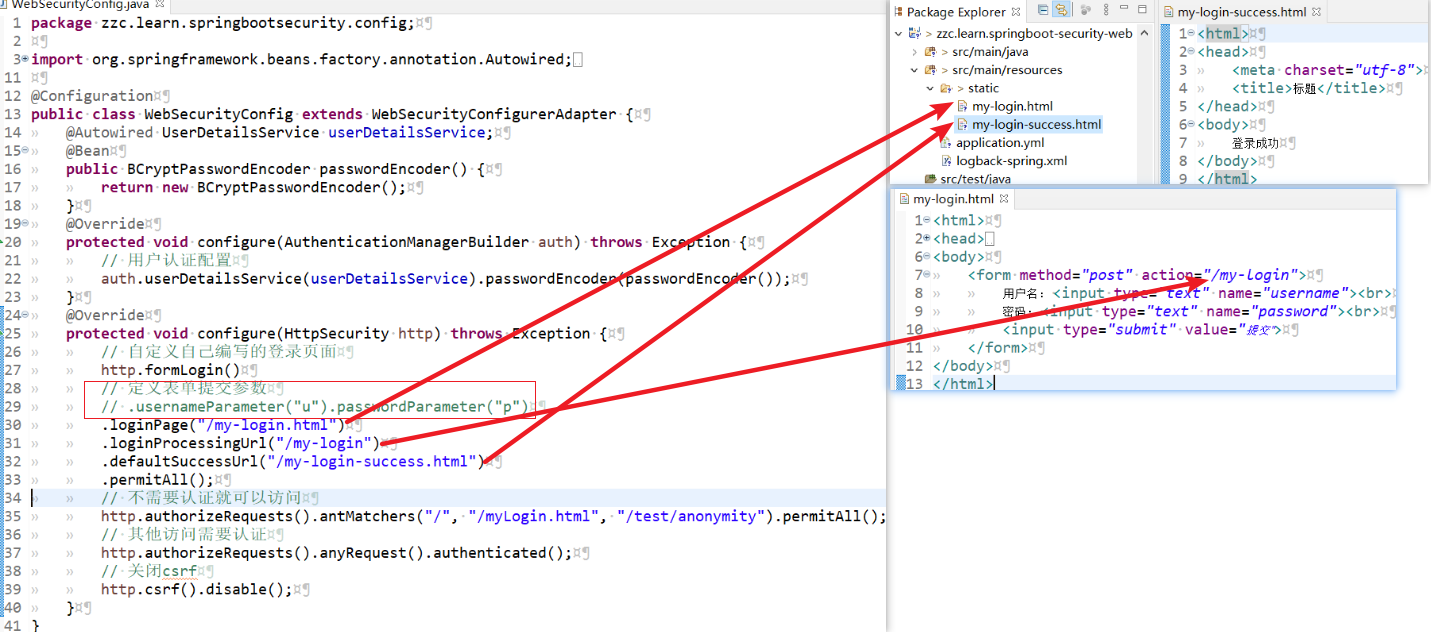The width and height of the screenshot is (1431, 632).
Task: Click the static folder icon
Action: (946, 88)
